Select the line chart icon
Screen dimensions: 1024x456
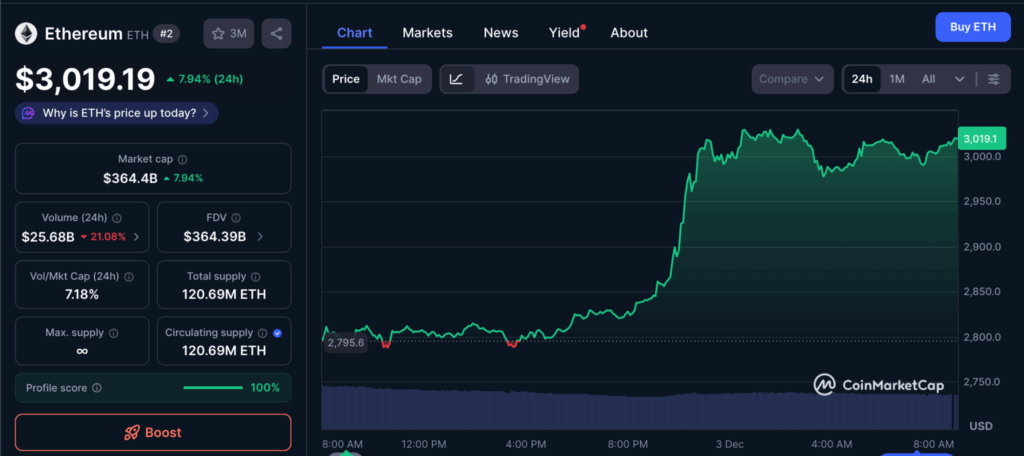[x=456, y=79]
